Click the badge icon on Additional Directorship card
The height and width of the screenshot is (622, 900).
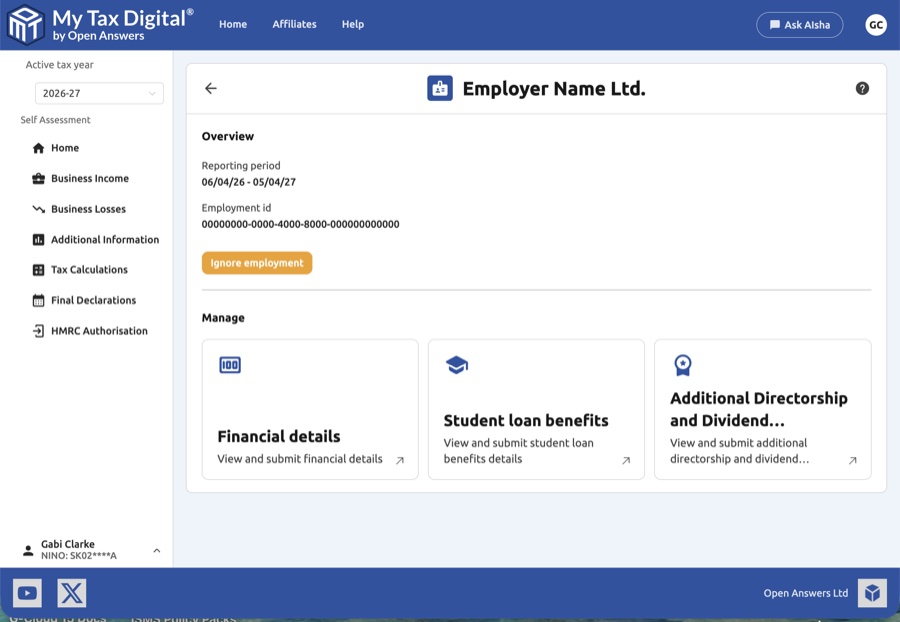point(681,363)
